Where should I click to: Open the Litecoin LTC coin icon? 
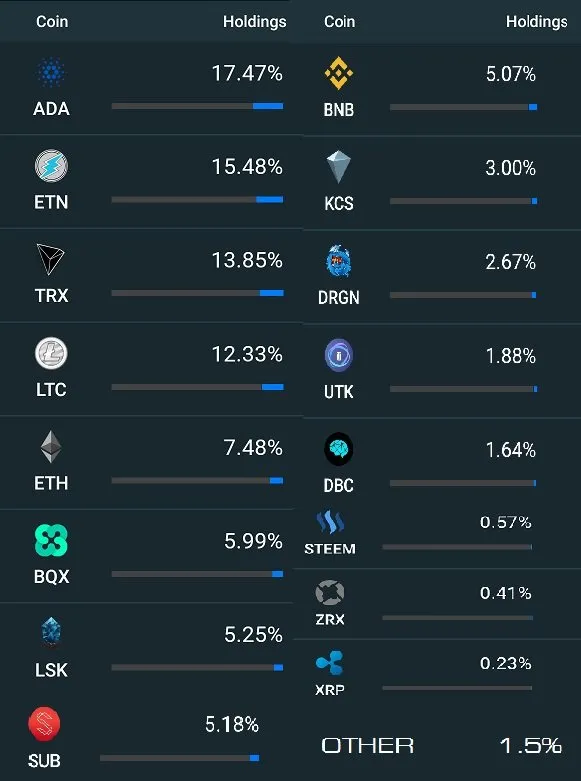tap(51, 353)
